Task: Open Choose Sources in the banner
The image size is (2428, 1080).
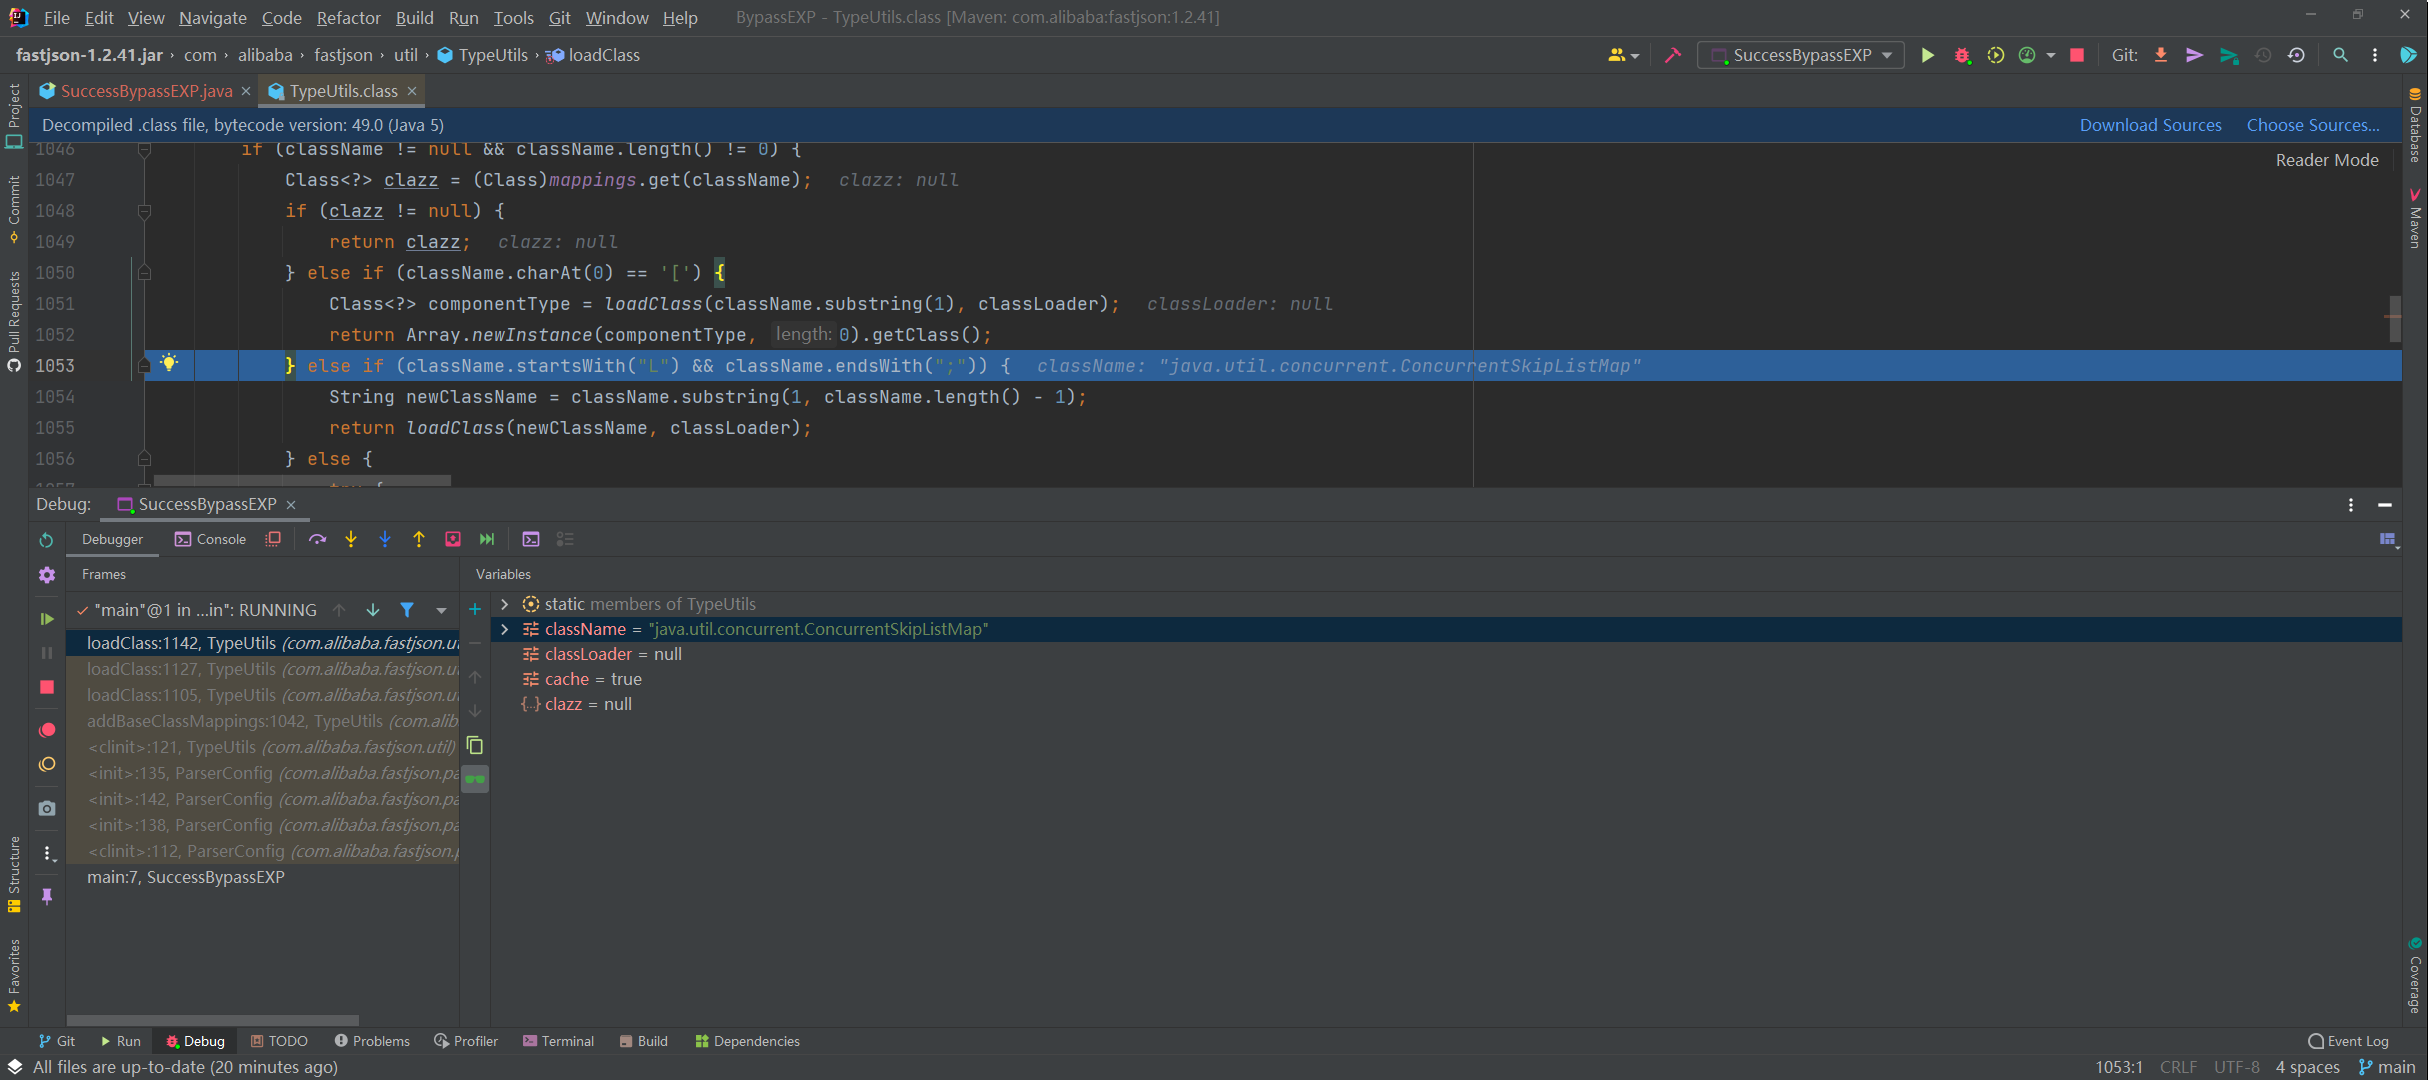Action: coord(2312,124)
